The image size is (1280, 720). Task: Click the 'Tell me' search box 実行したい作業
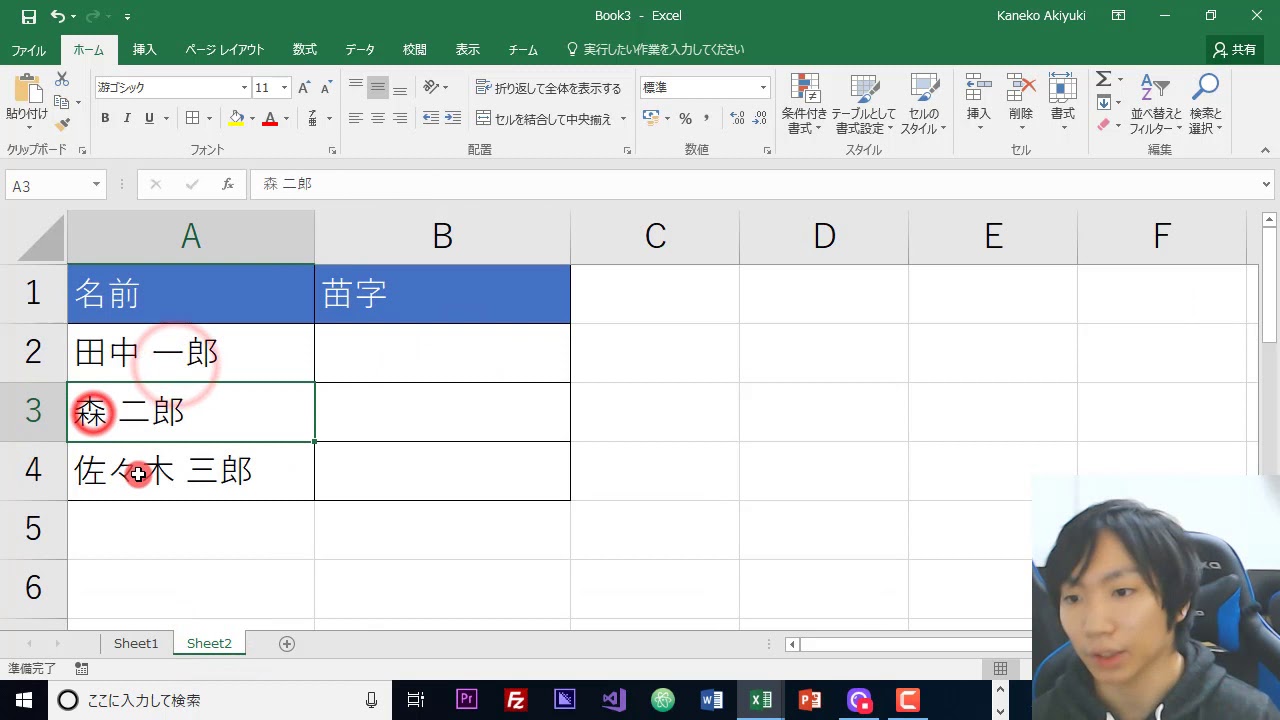coord(656,50)
